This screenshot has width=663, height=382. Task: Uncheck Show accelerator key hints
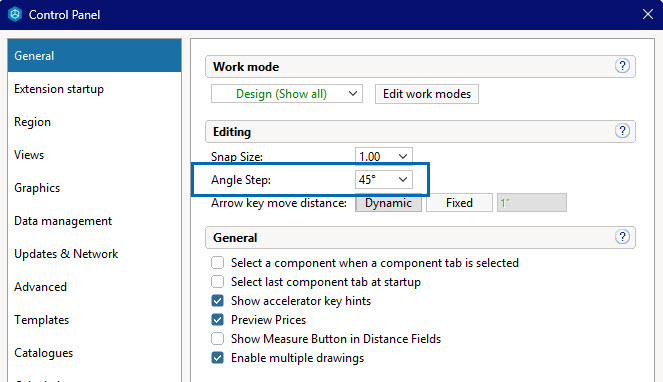[217, 301]
